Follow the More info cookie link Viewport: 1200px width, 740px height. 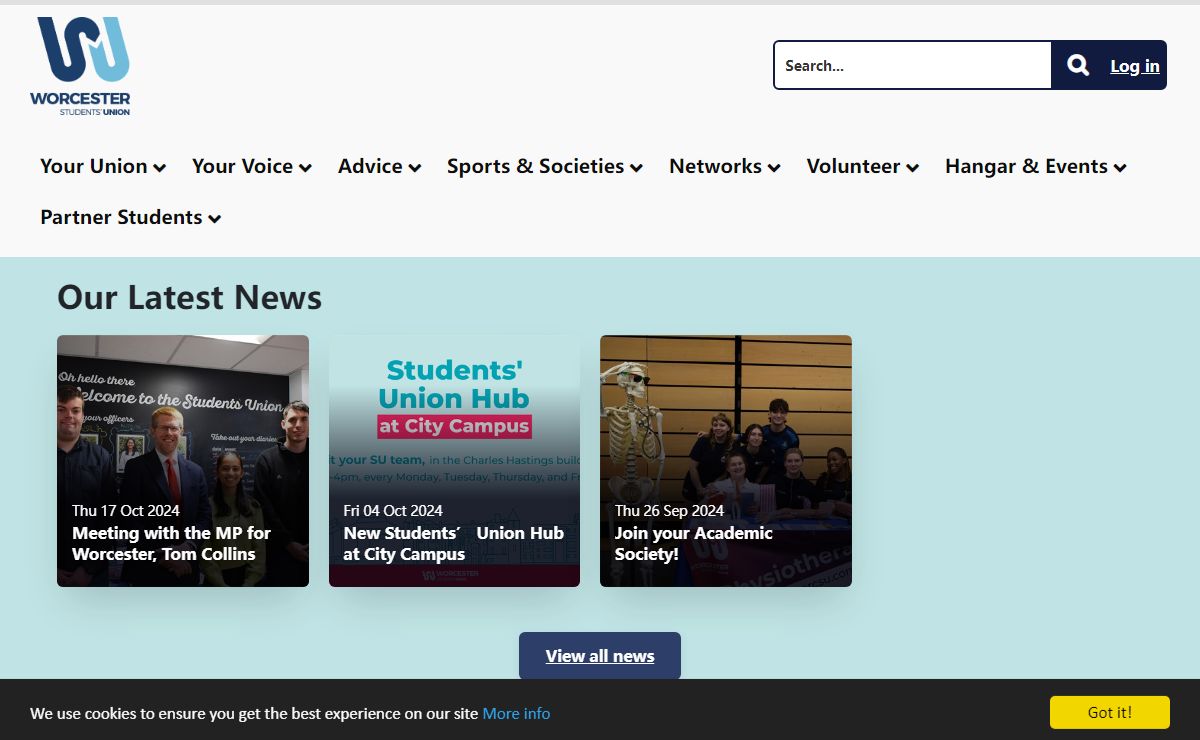(x=516, y=713)
